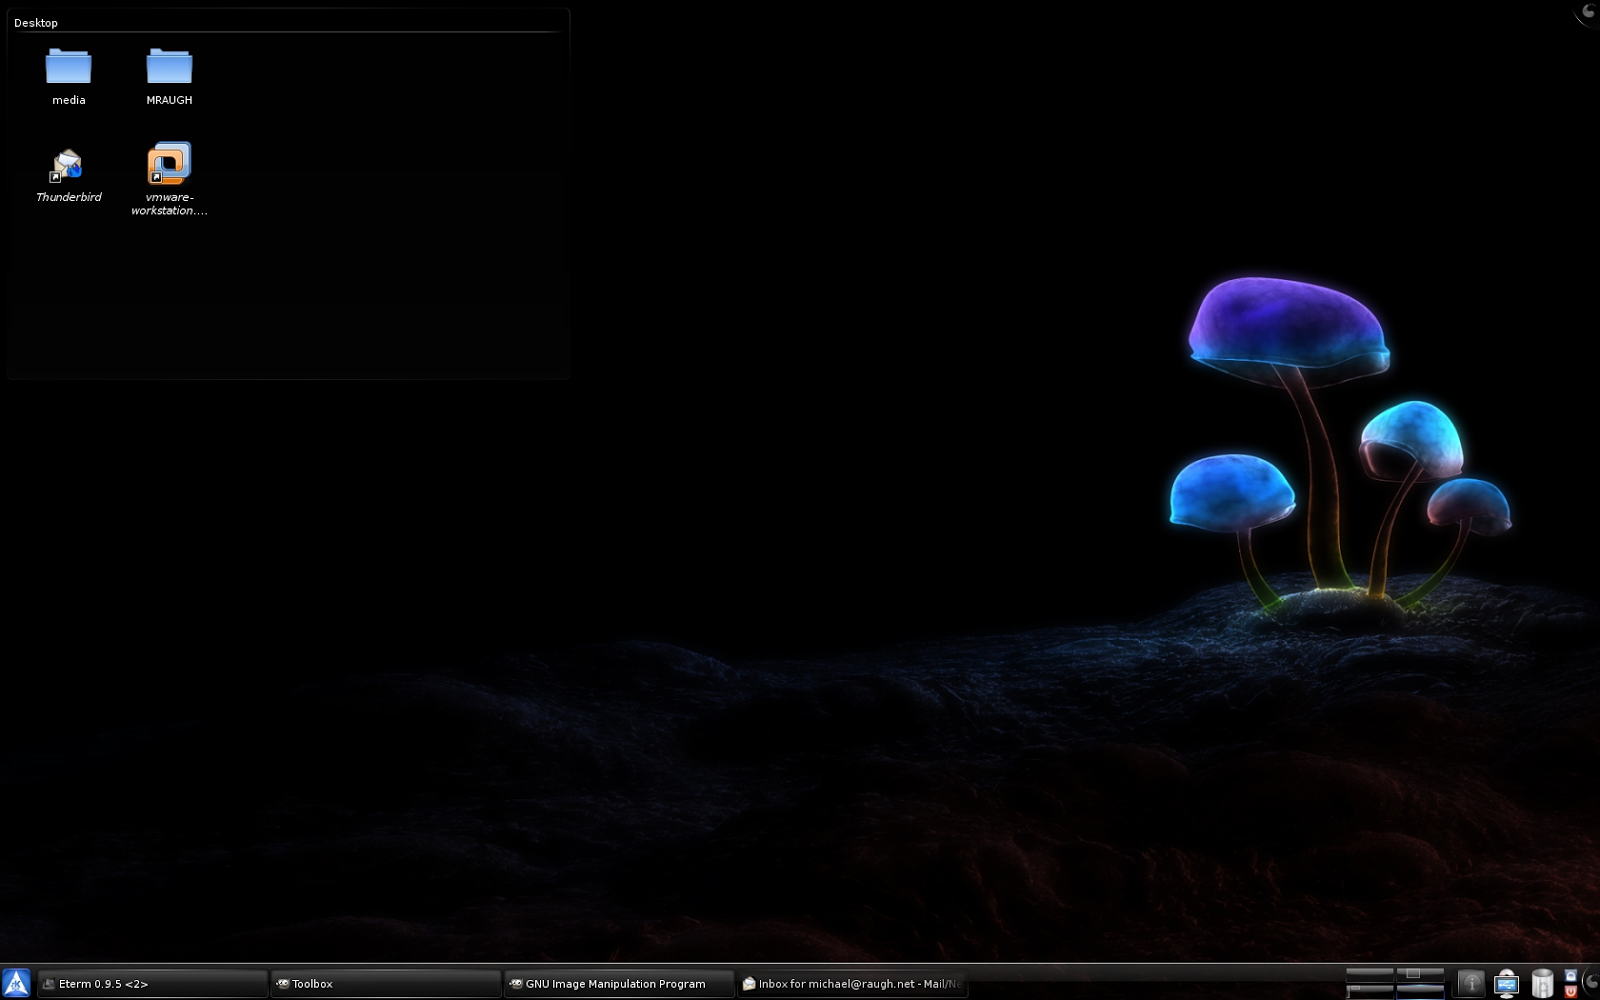Switch to GNU Image Manipulation Program window
1600x1000 pixels.
[x=619, y=984]
